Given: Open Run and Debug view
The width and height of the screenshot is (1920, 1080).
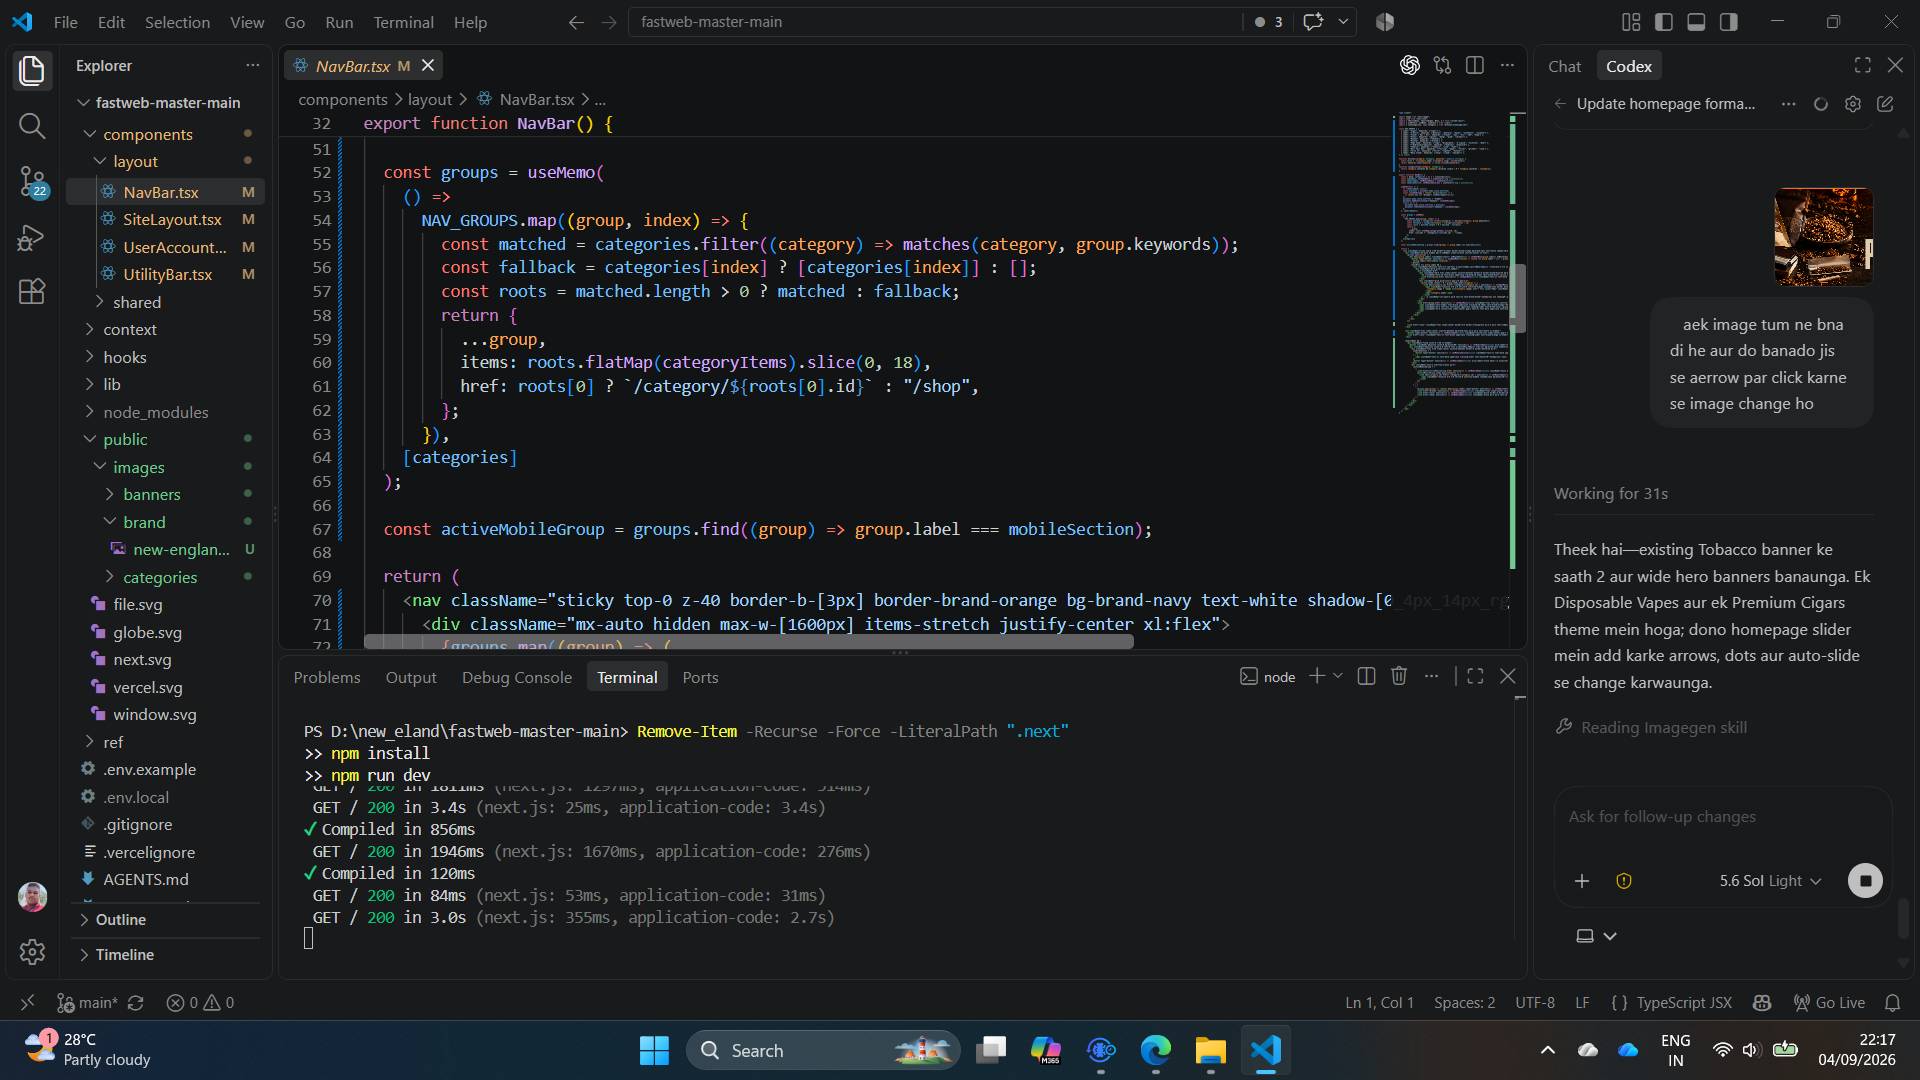Looking at the screenshot, I should (32, 237).
